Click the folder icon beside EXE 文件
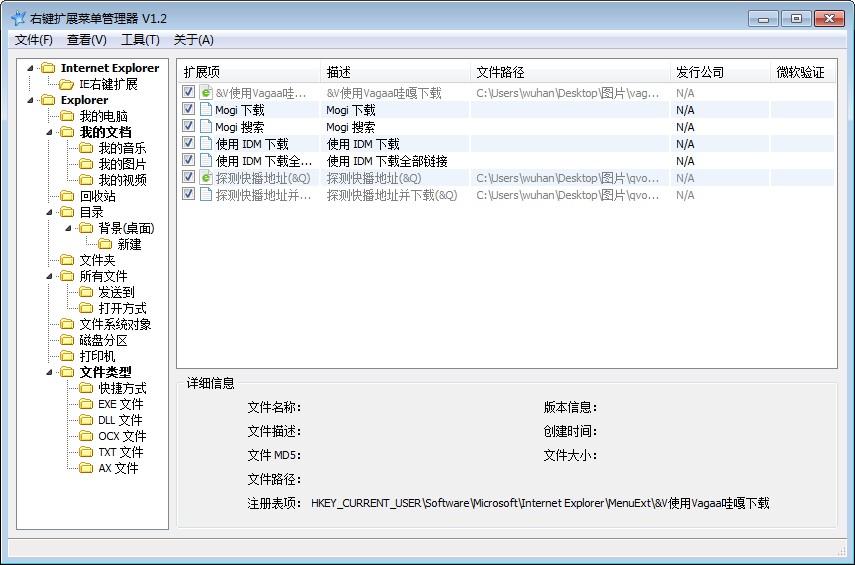This screenshot has width=855, height=565. (x=86, y=404)
